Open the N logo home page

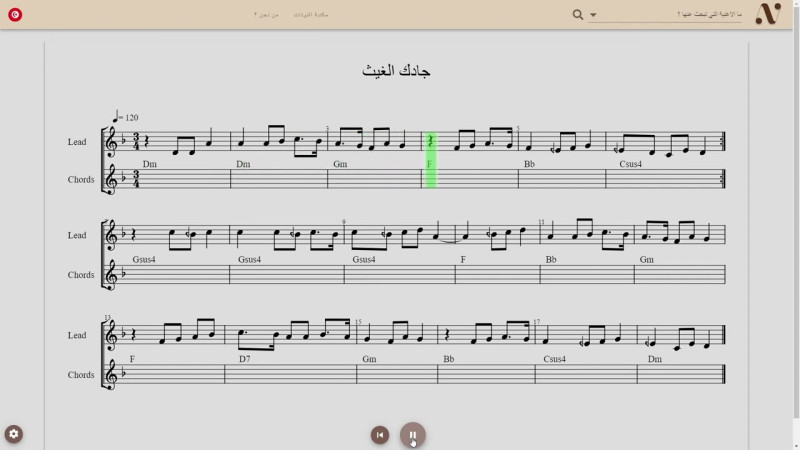coord(768,14)
